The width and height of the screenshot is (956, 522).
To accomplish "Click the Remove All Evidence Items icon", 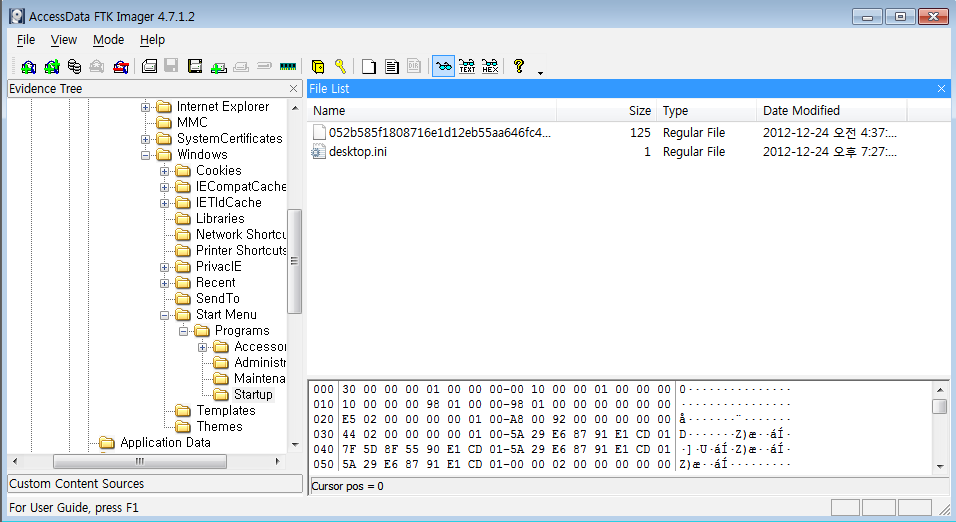I will click(121, 66).
